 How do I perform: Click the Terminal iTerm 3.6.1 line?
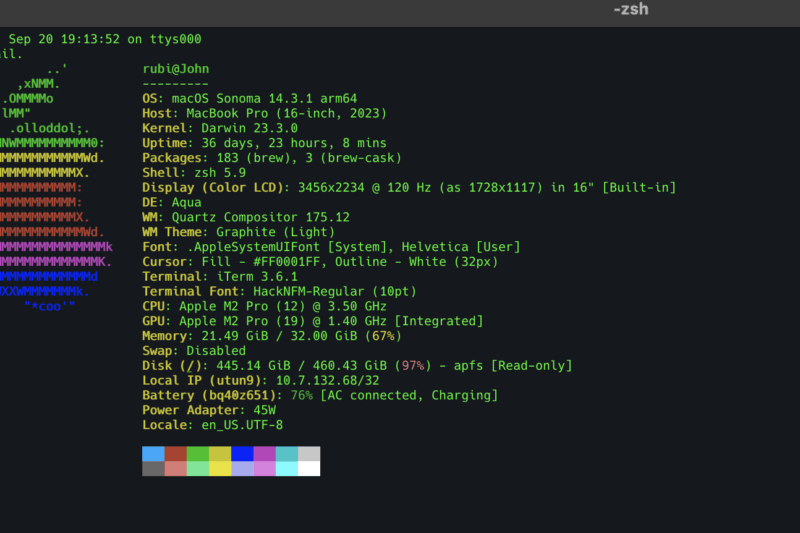(220, 276)
